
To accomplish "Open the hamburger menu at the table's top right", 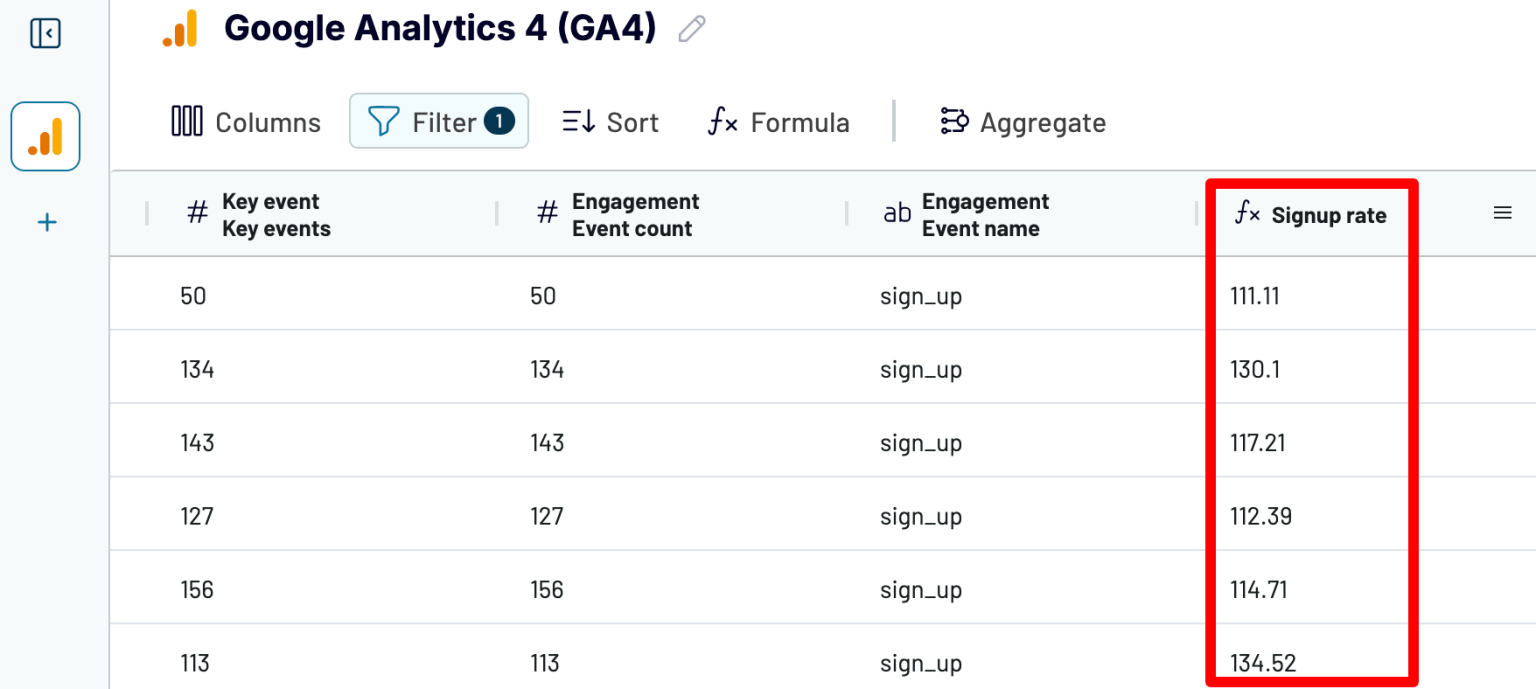I will (x=1502, y=212).
